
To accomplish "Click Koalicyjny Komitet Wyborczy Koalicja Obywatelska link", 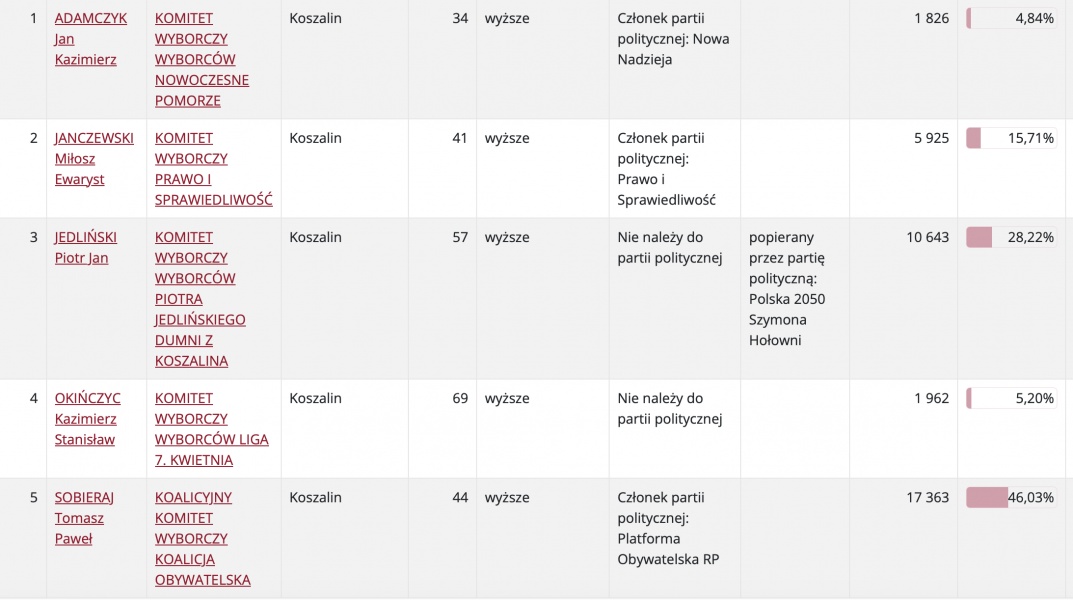I will [x=202, y=539].
